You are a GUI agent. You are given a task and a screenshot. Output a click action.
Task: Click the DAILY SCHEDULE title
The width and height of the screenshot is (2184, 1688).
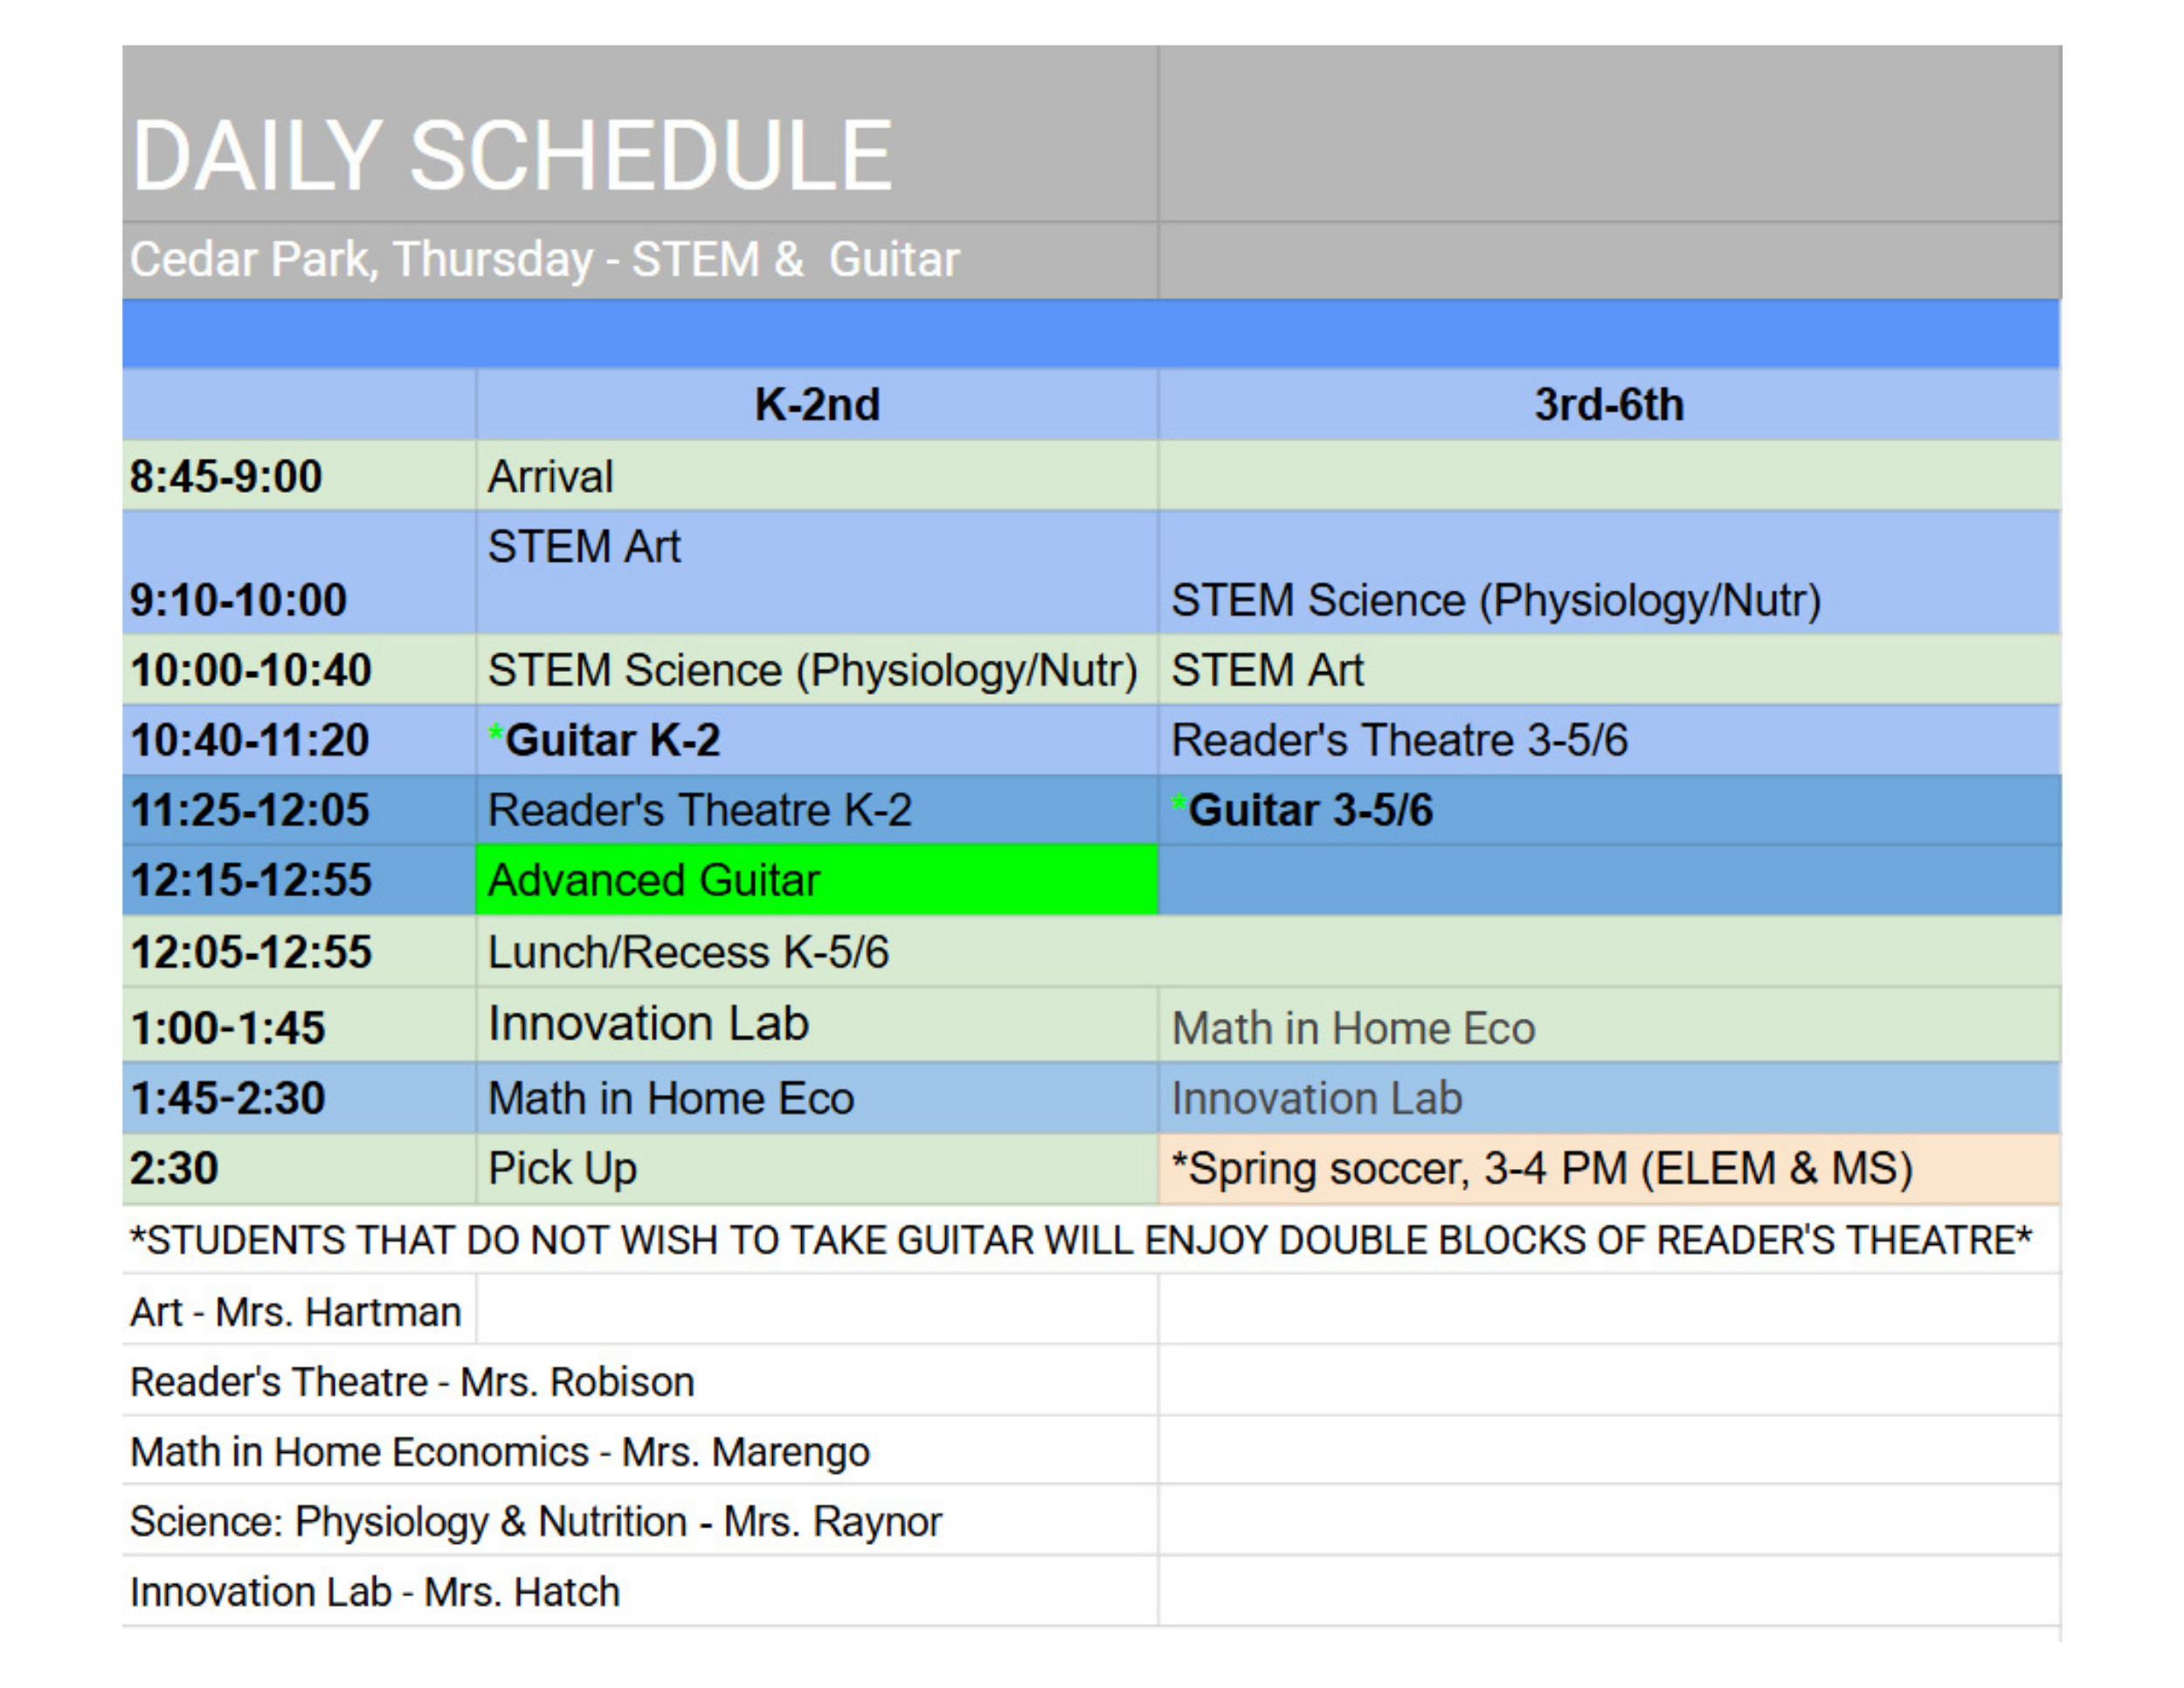(511, 155)
